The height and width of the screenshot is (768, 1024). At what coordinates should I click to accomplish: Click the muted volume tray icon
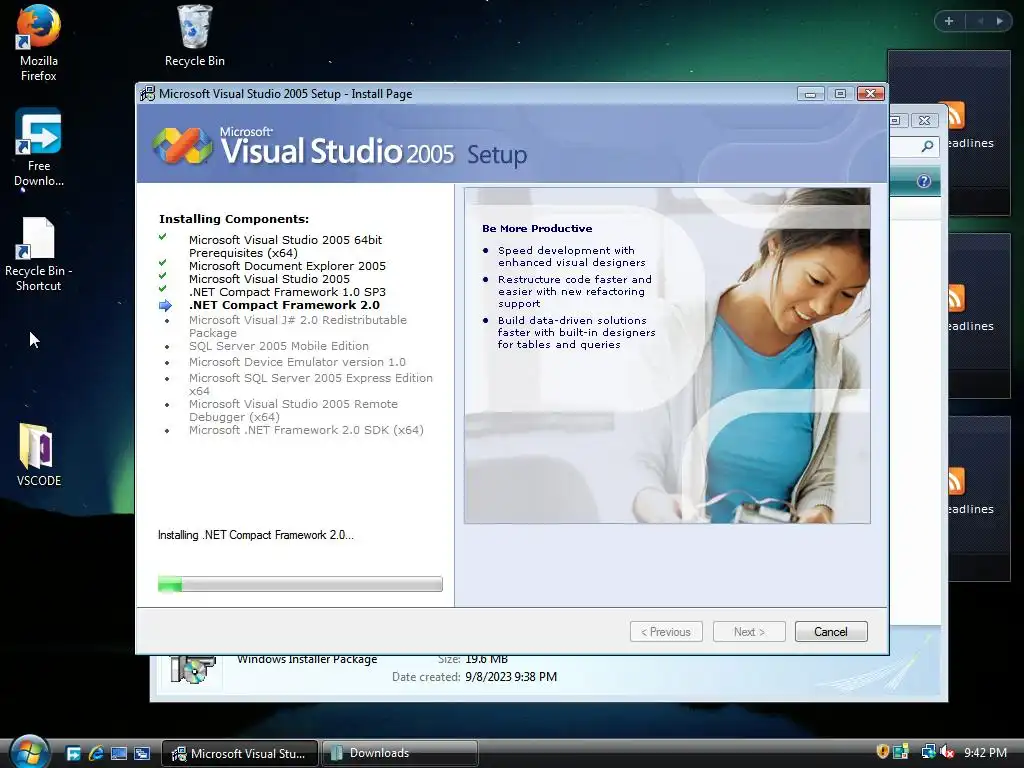click(948, 752)
